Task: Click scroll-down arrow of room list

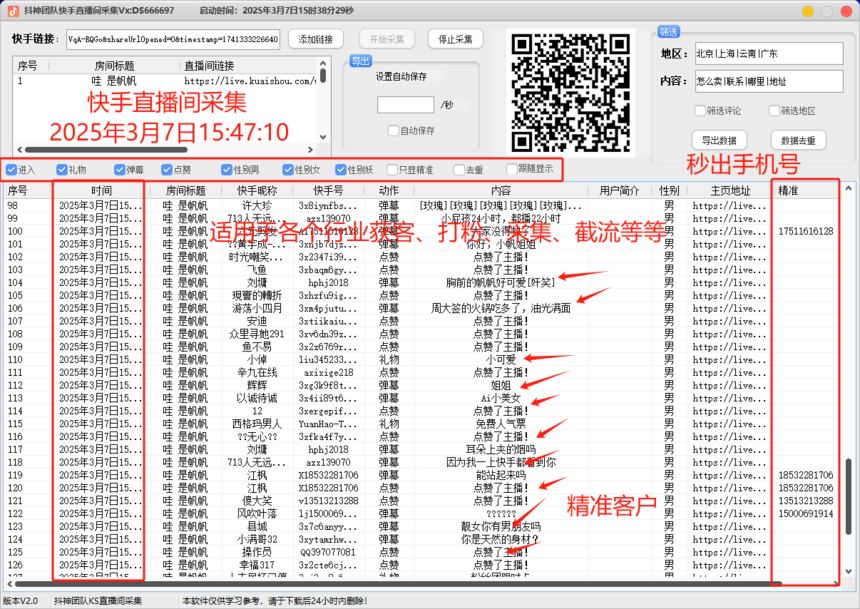Action: 323,137
